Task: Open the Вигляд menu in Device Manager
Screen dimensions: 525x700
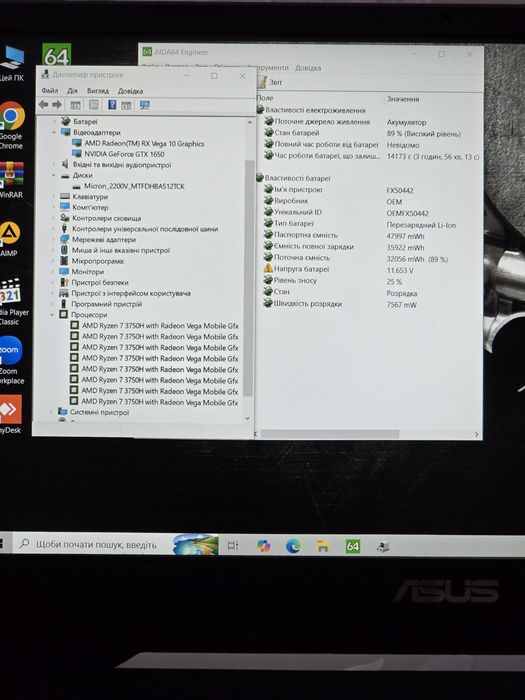Action: pos(98,91)
